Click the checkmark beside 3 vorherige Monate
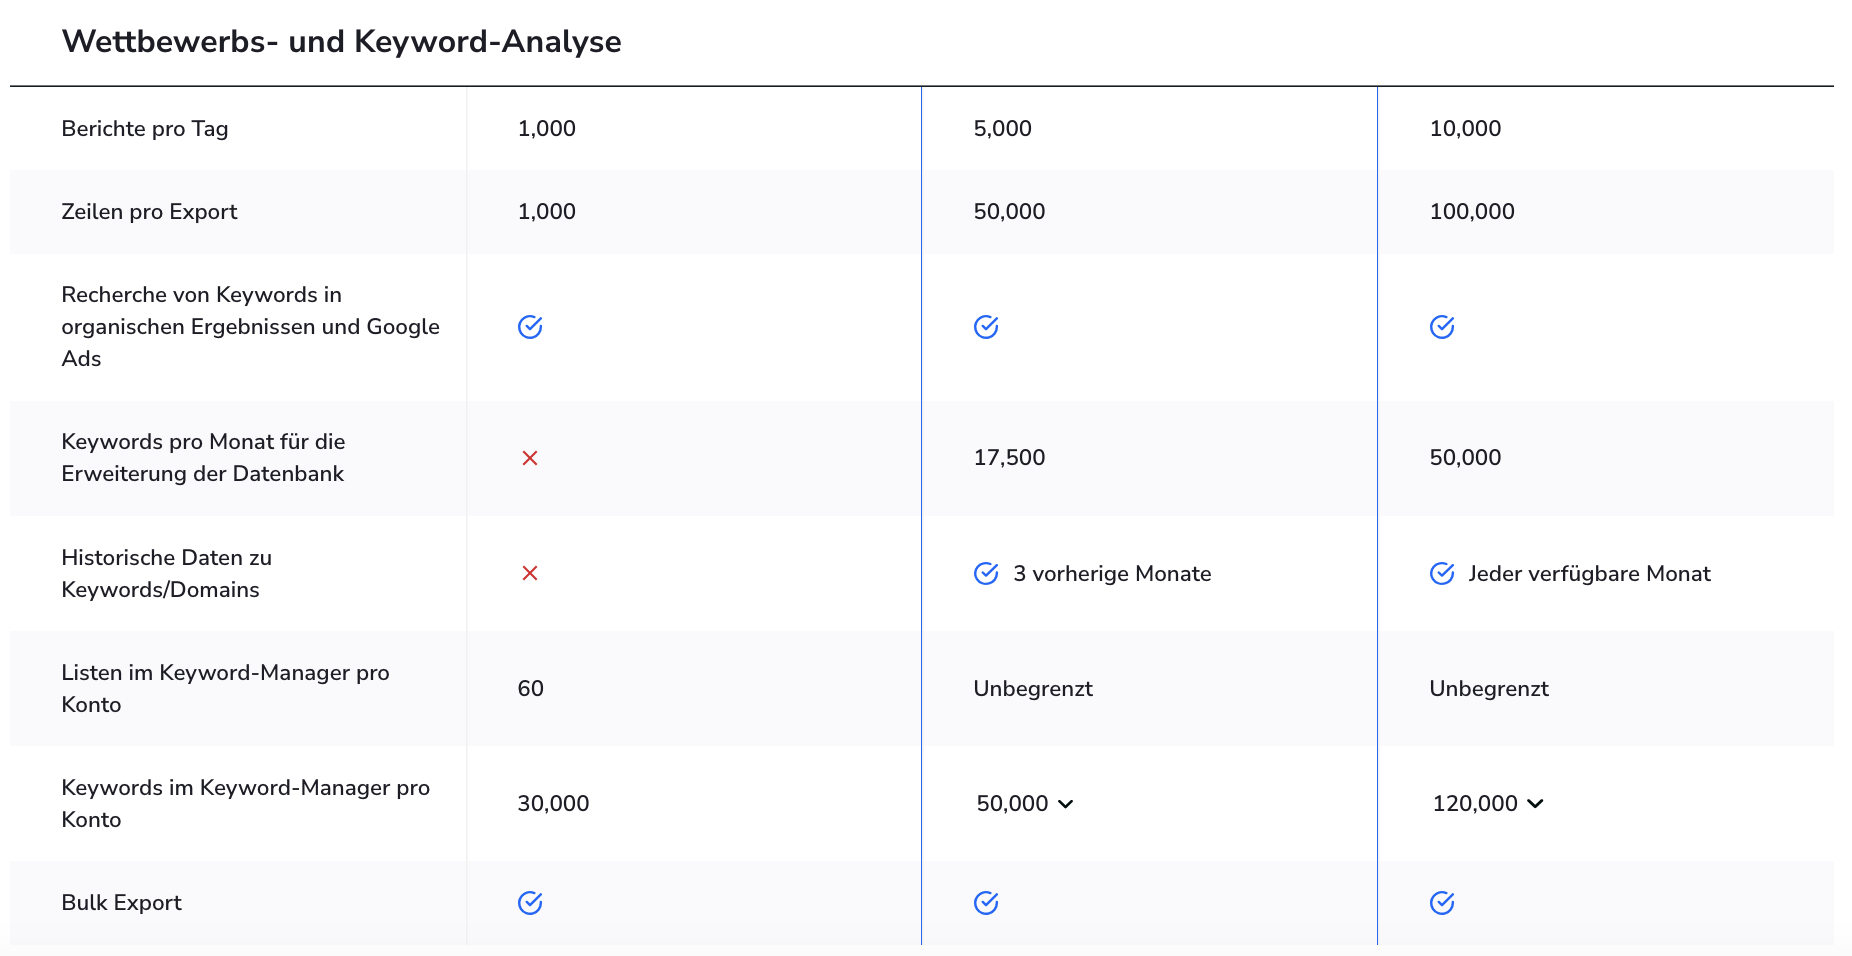The height and width of the screenshot is (956, 1852). point(986,573)
